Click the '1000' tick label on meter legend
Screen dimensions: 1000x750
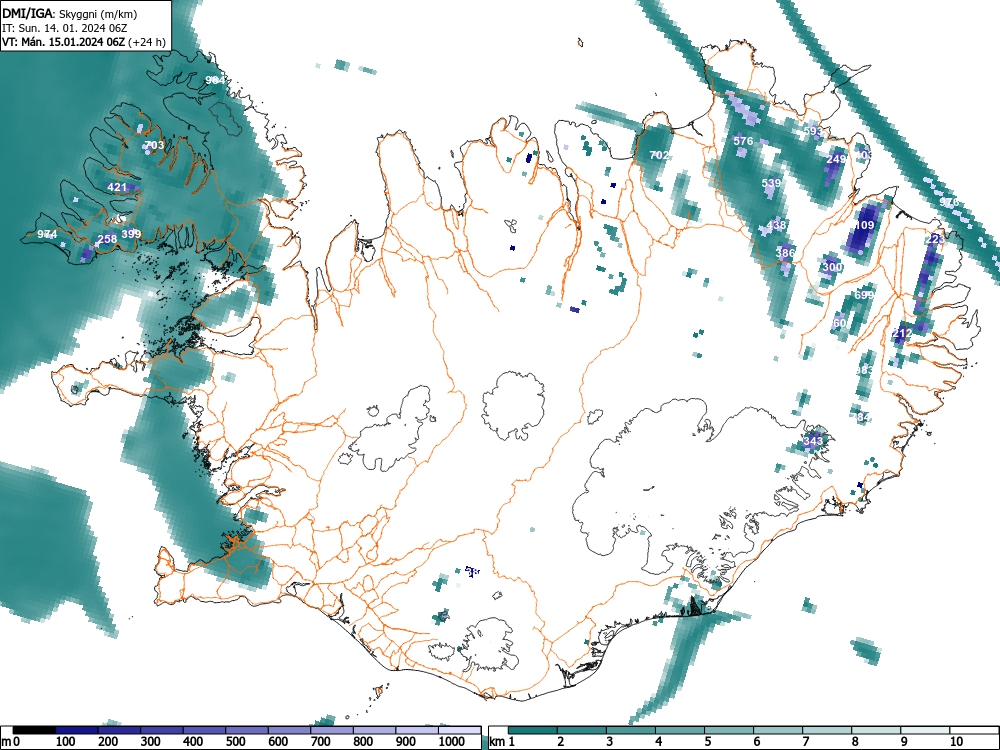point(452,742)
